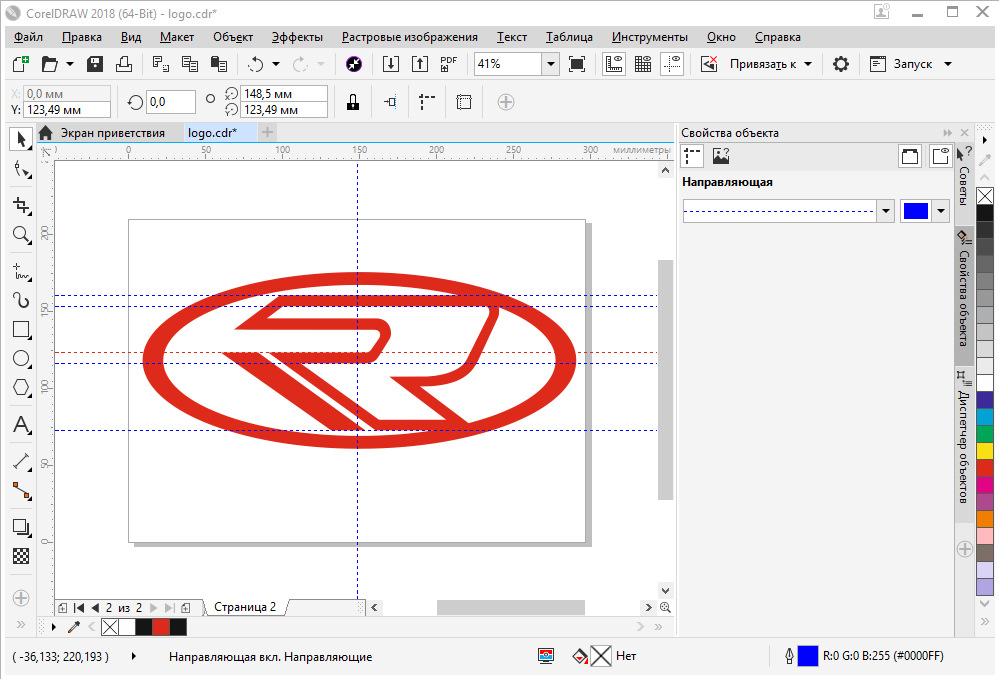This screenshot has height=679, width=999.
Task: Select red swatch in document palette
Action: pyautogui.click(x=161, y=627)
